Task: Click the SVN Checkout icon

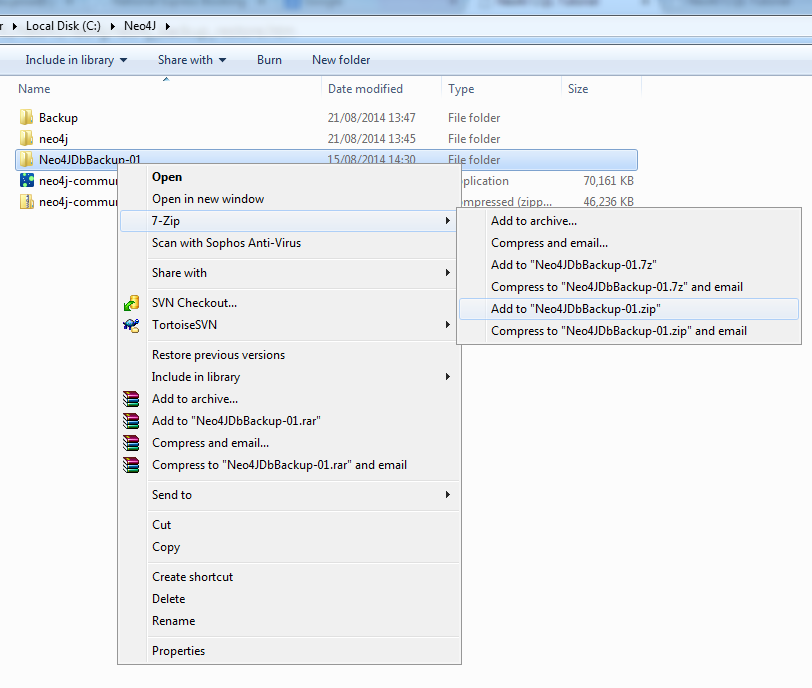Action: [x=131, y=303]
